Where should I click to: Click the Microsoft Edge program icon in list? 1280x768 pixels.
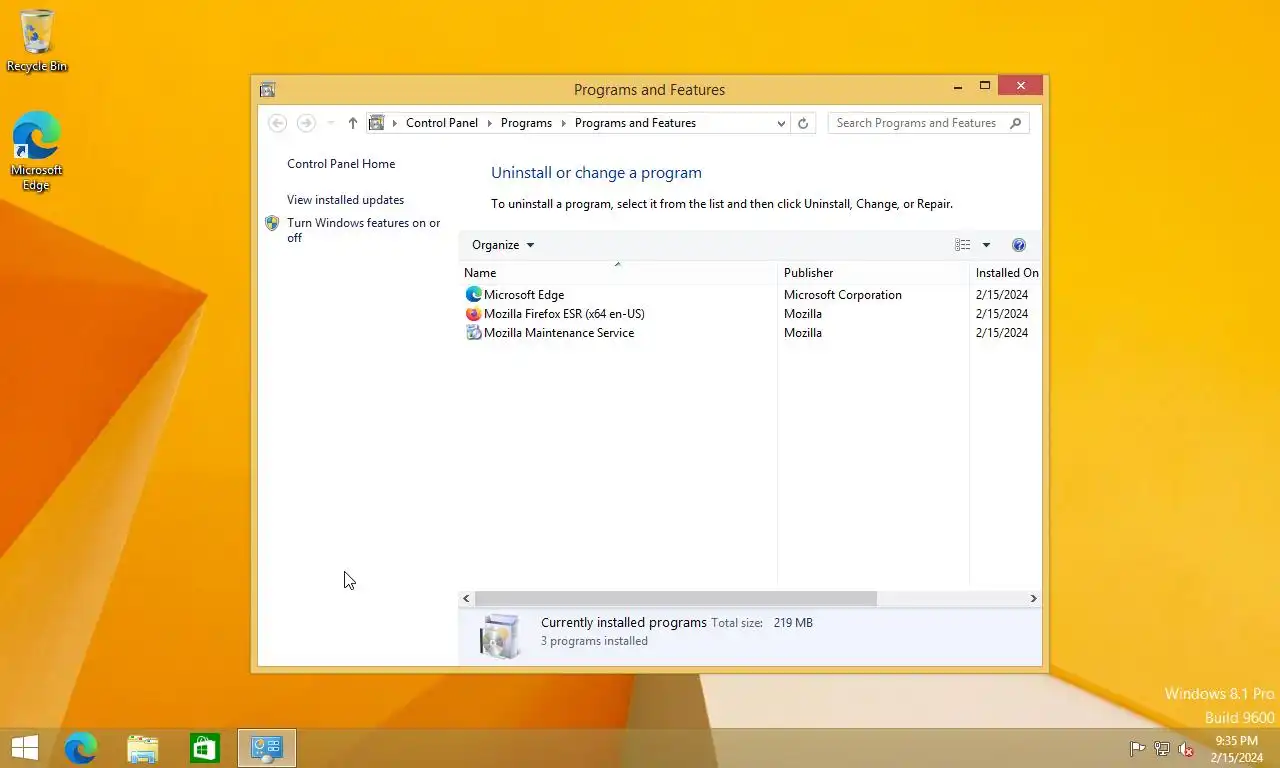(x=474, y=295)
